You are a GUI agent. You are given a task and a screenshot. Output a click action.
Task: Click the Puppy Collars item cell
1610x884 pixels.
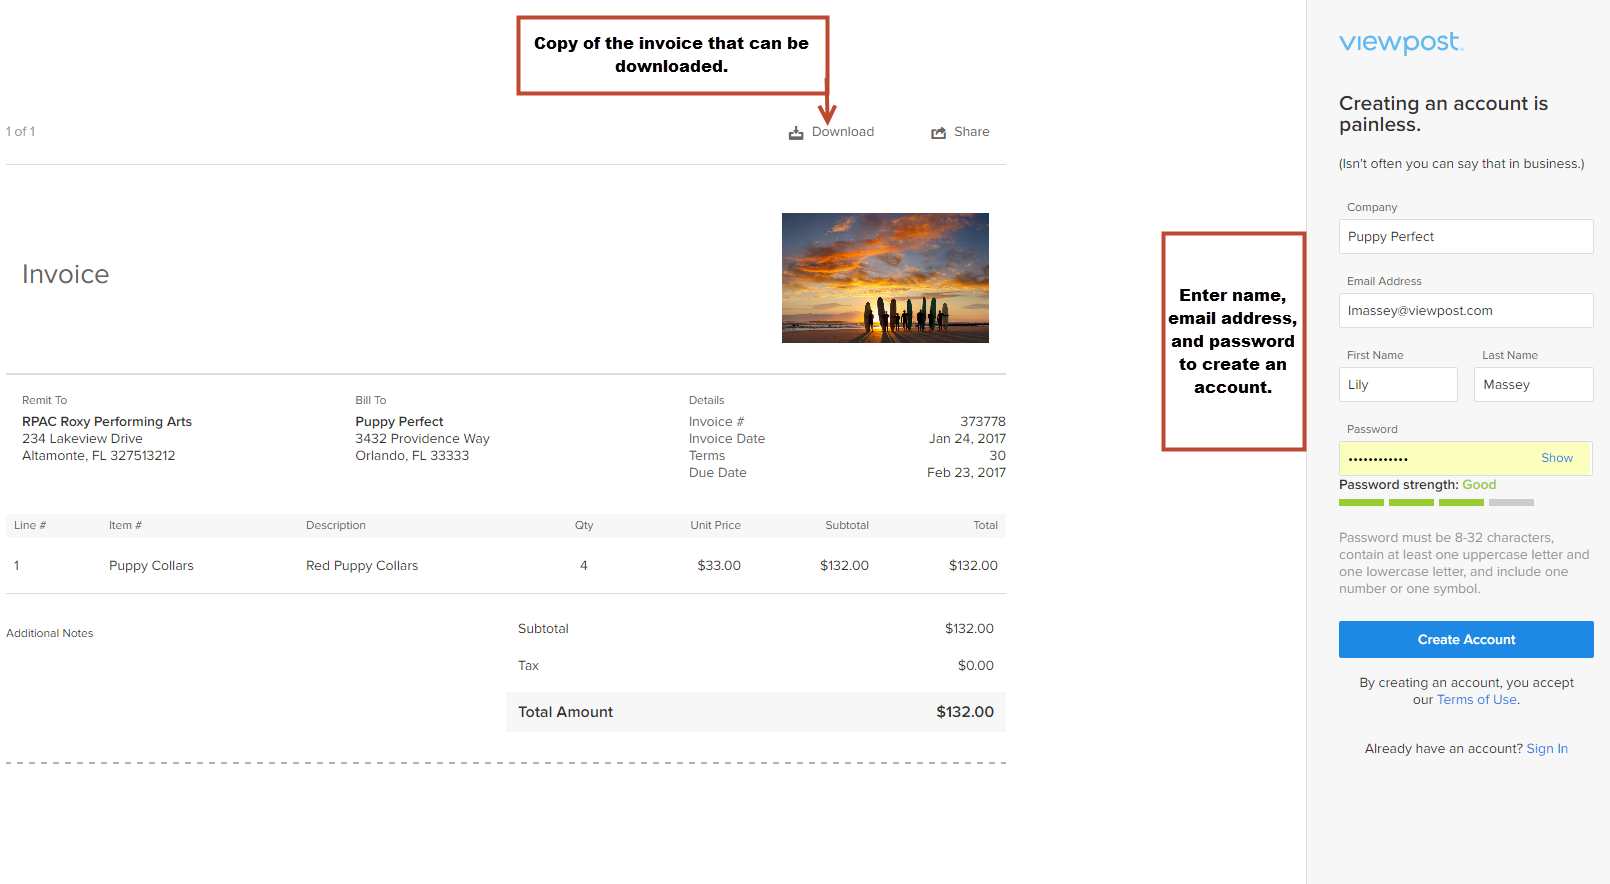(151, 566)
